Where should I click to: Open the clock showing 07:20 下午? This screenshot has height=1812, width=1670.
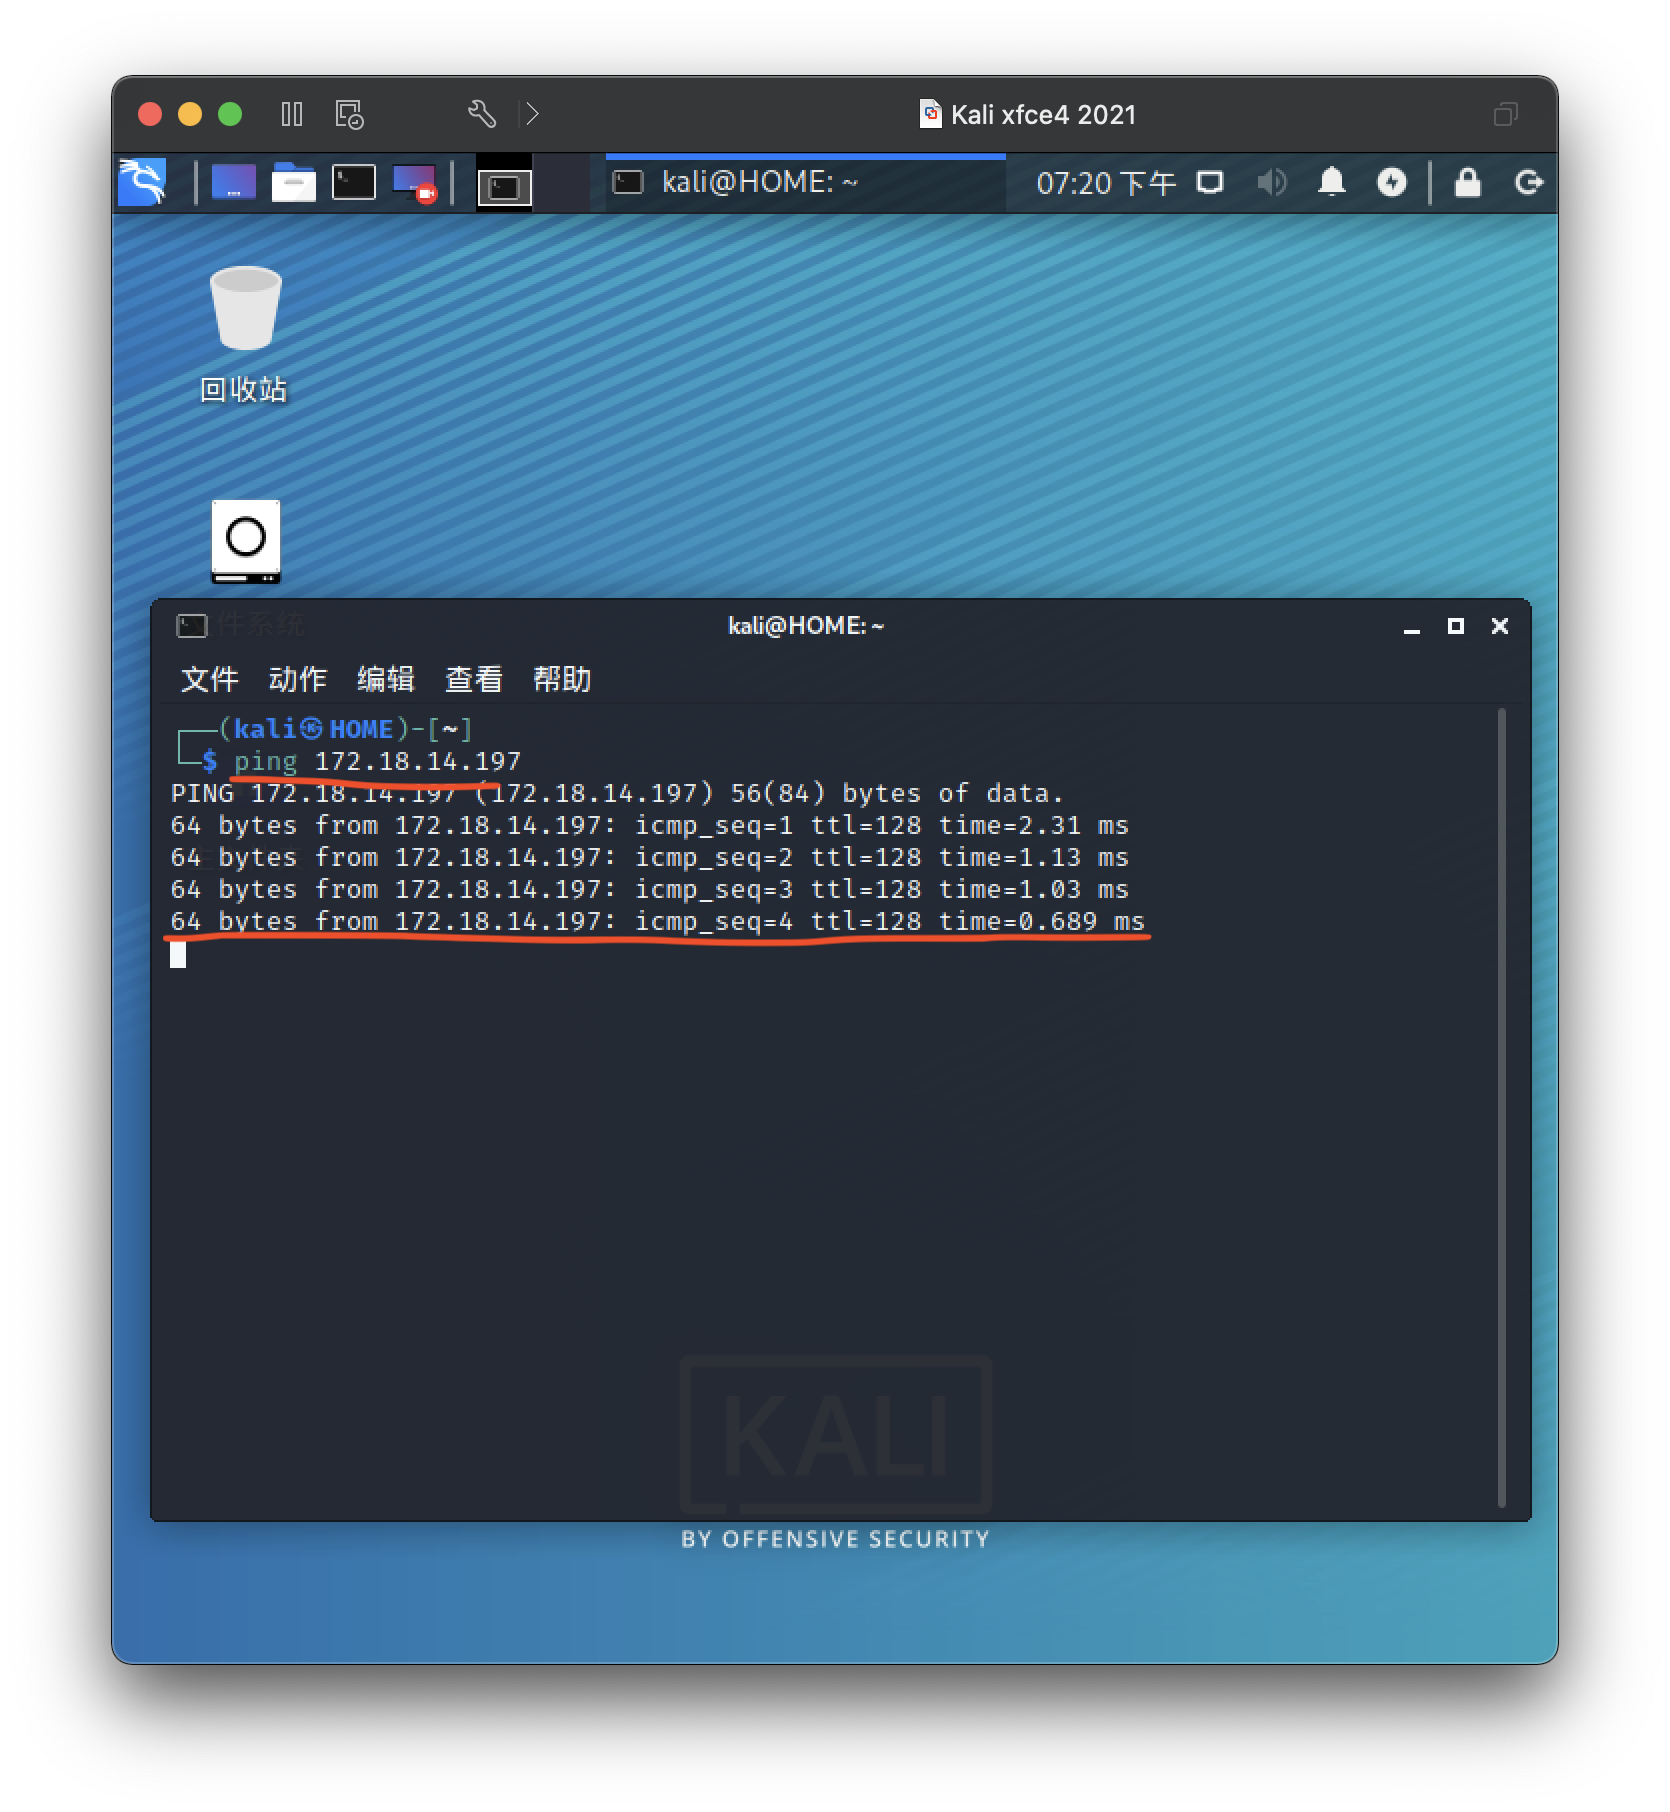[1105, 183]
